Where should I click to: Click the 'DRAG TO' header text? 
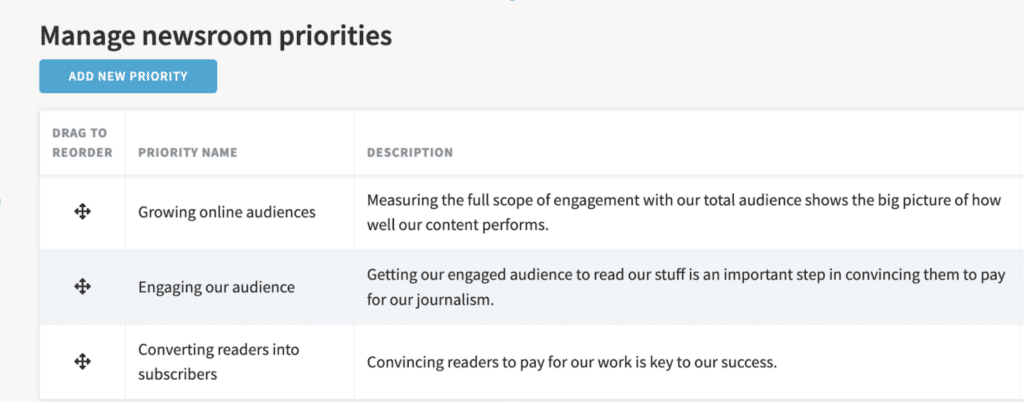click(79, 133)
